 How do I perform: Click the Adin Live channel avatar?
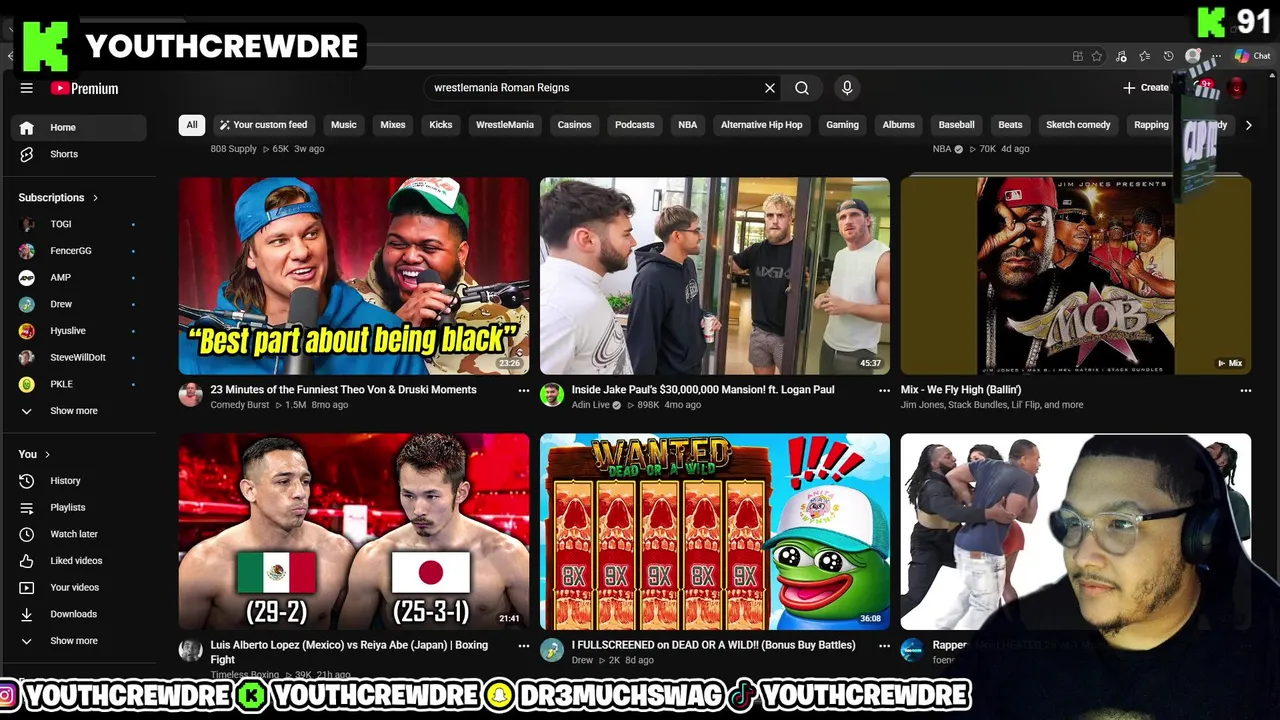pos(552,395)
